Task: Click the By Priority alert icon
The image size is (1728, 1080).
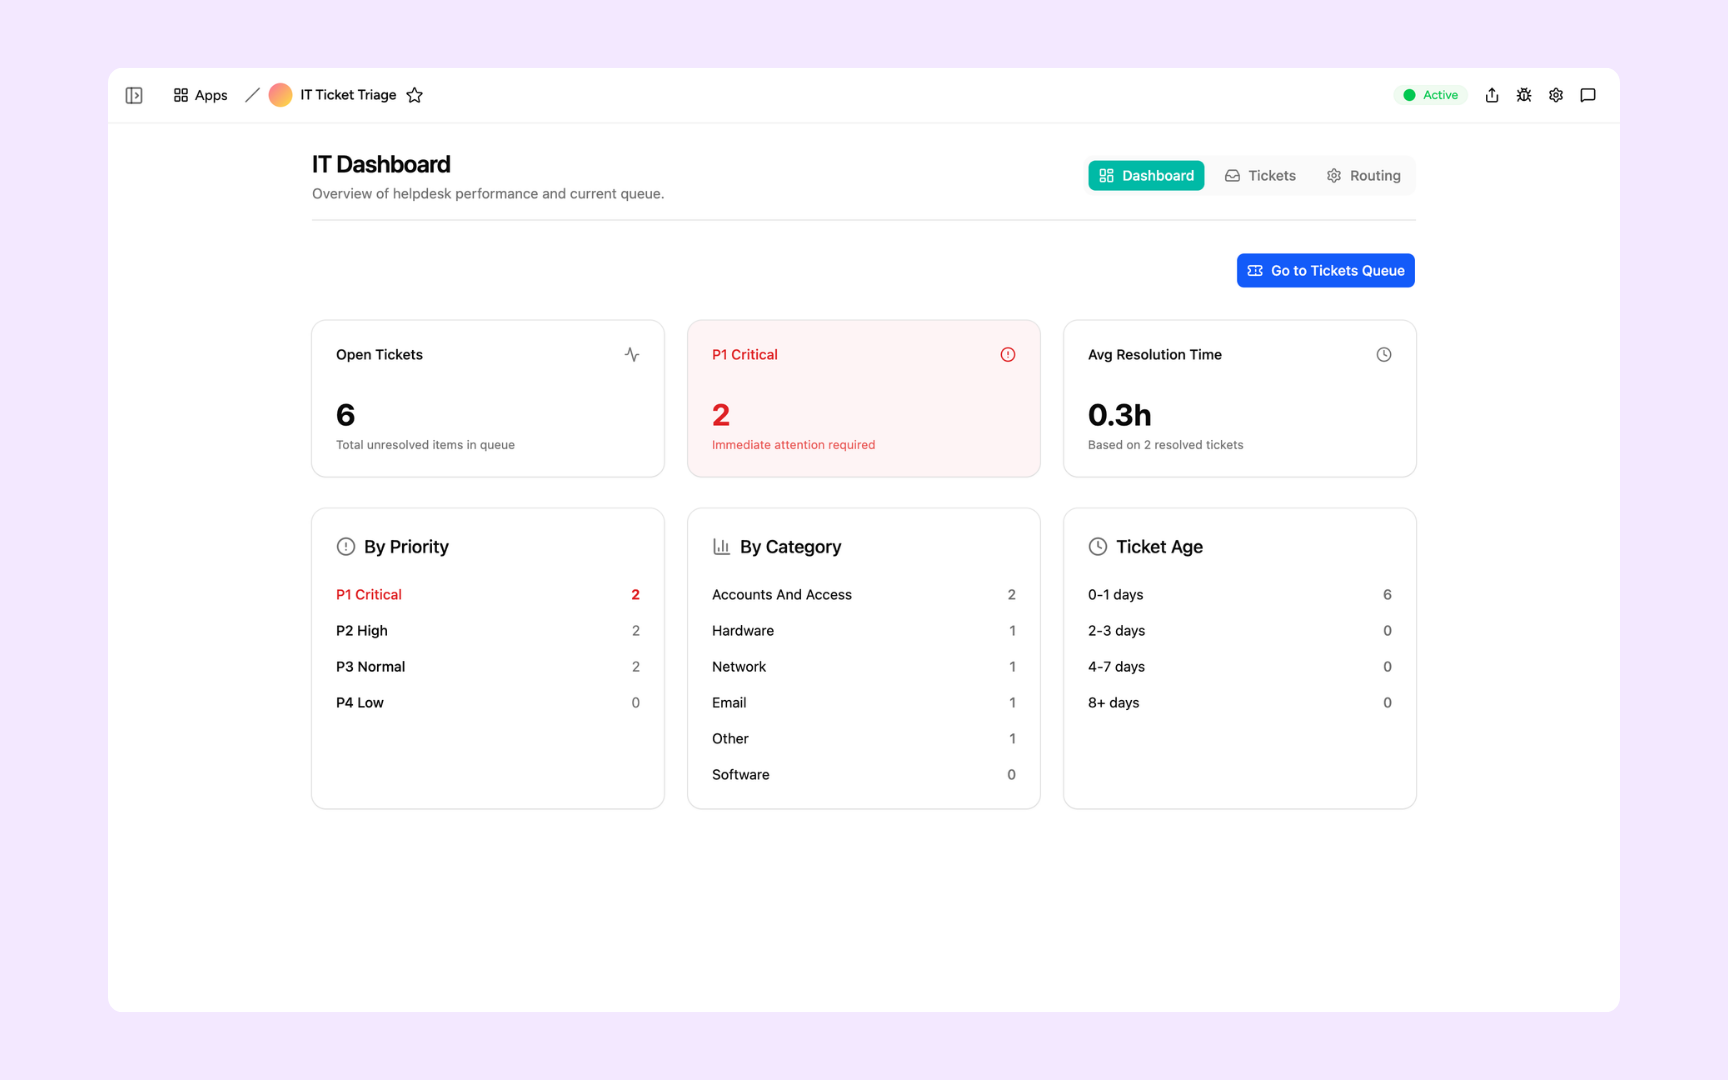Action: click(346, 547)
